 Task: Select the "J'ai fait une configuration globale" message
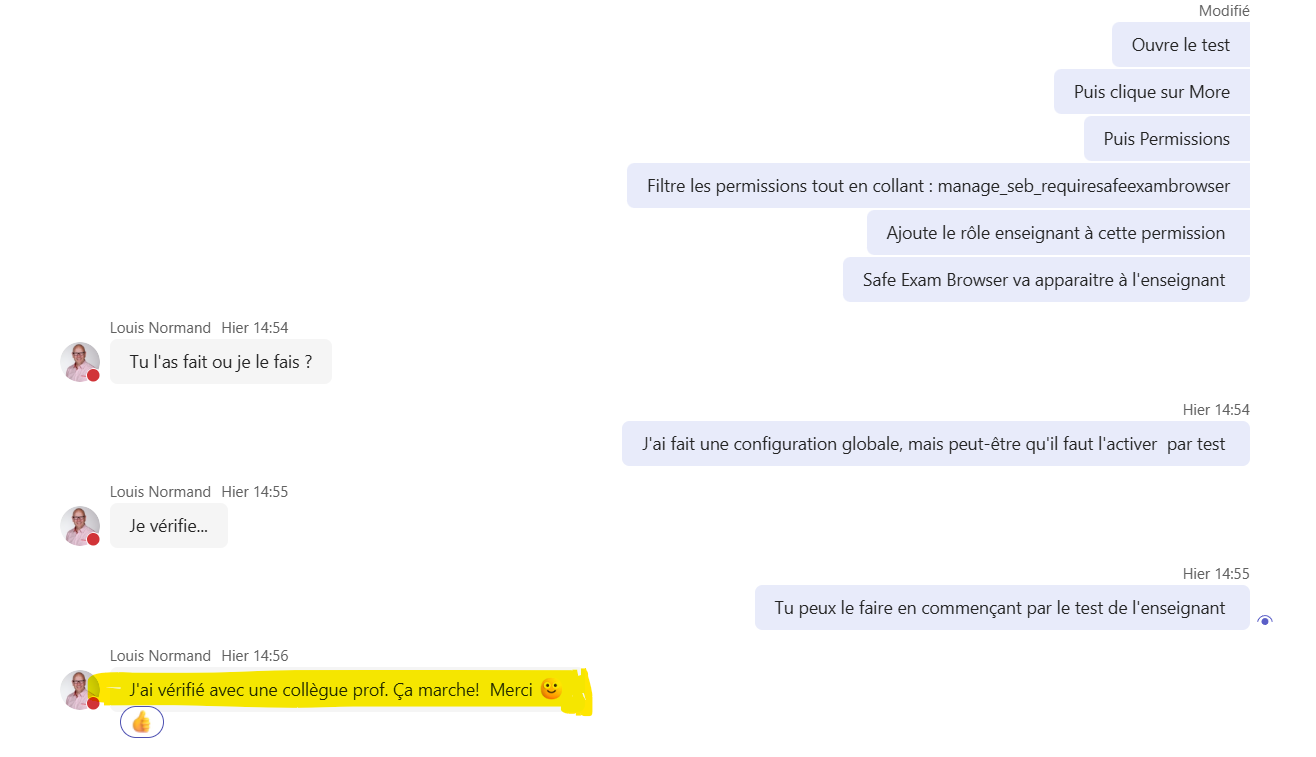[x=935, y=444]
